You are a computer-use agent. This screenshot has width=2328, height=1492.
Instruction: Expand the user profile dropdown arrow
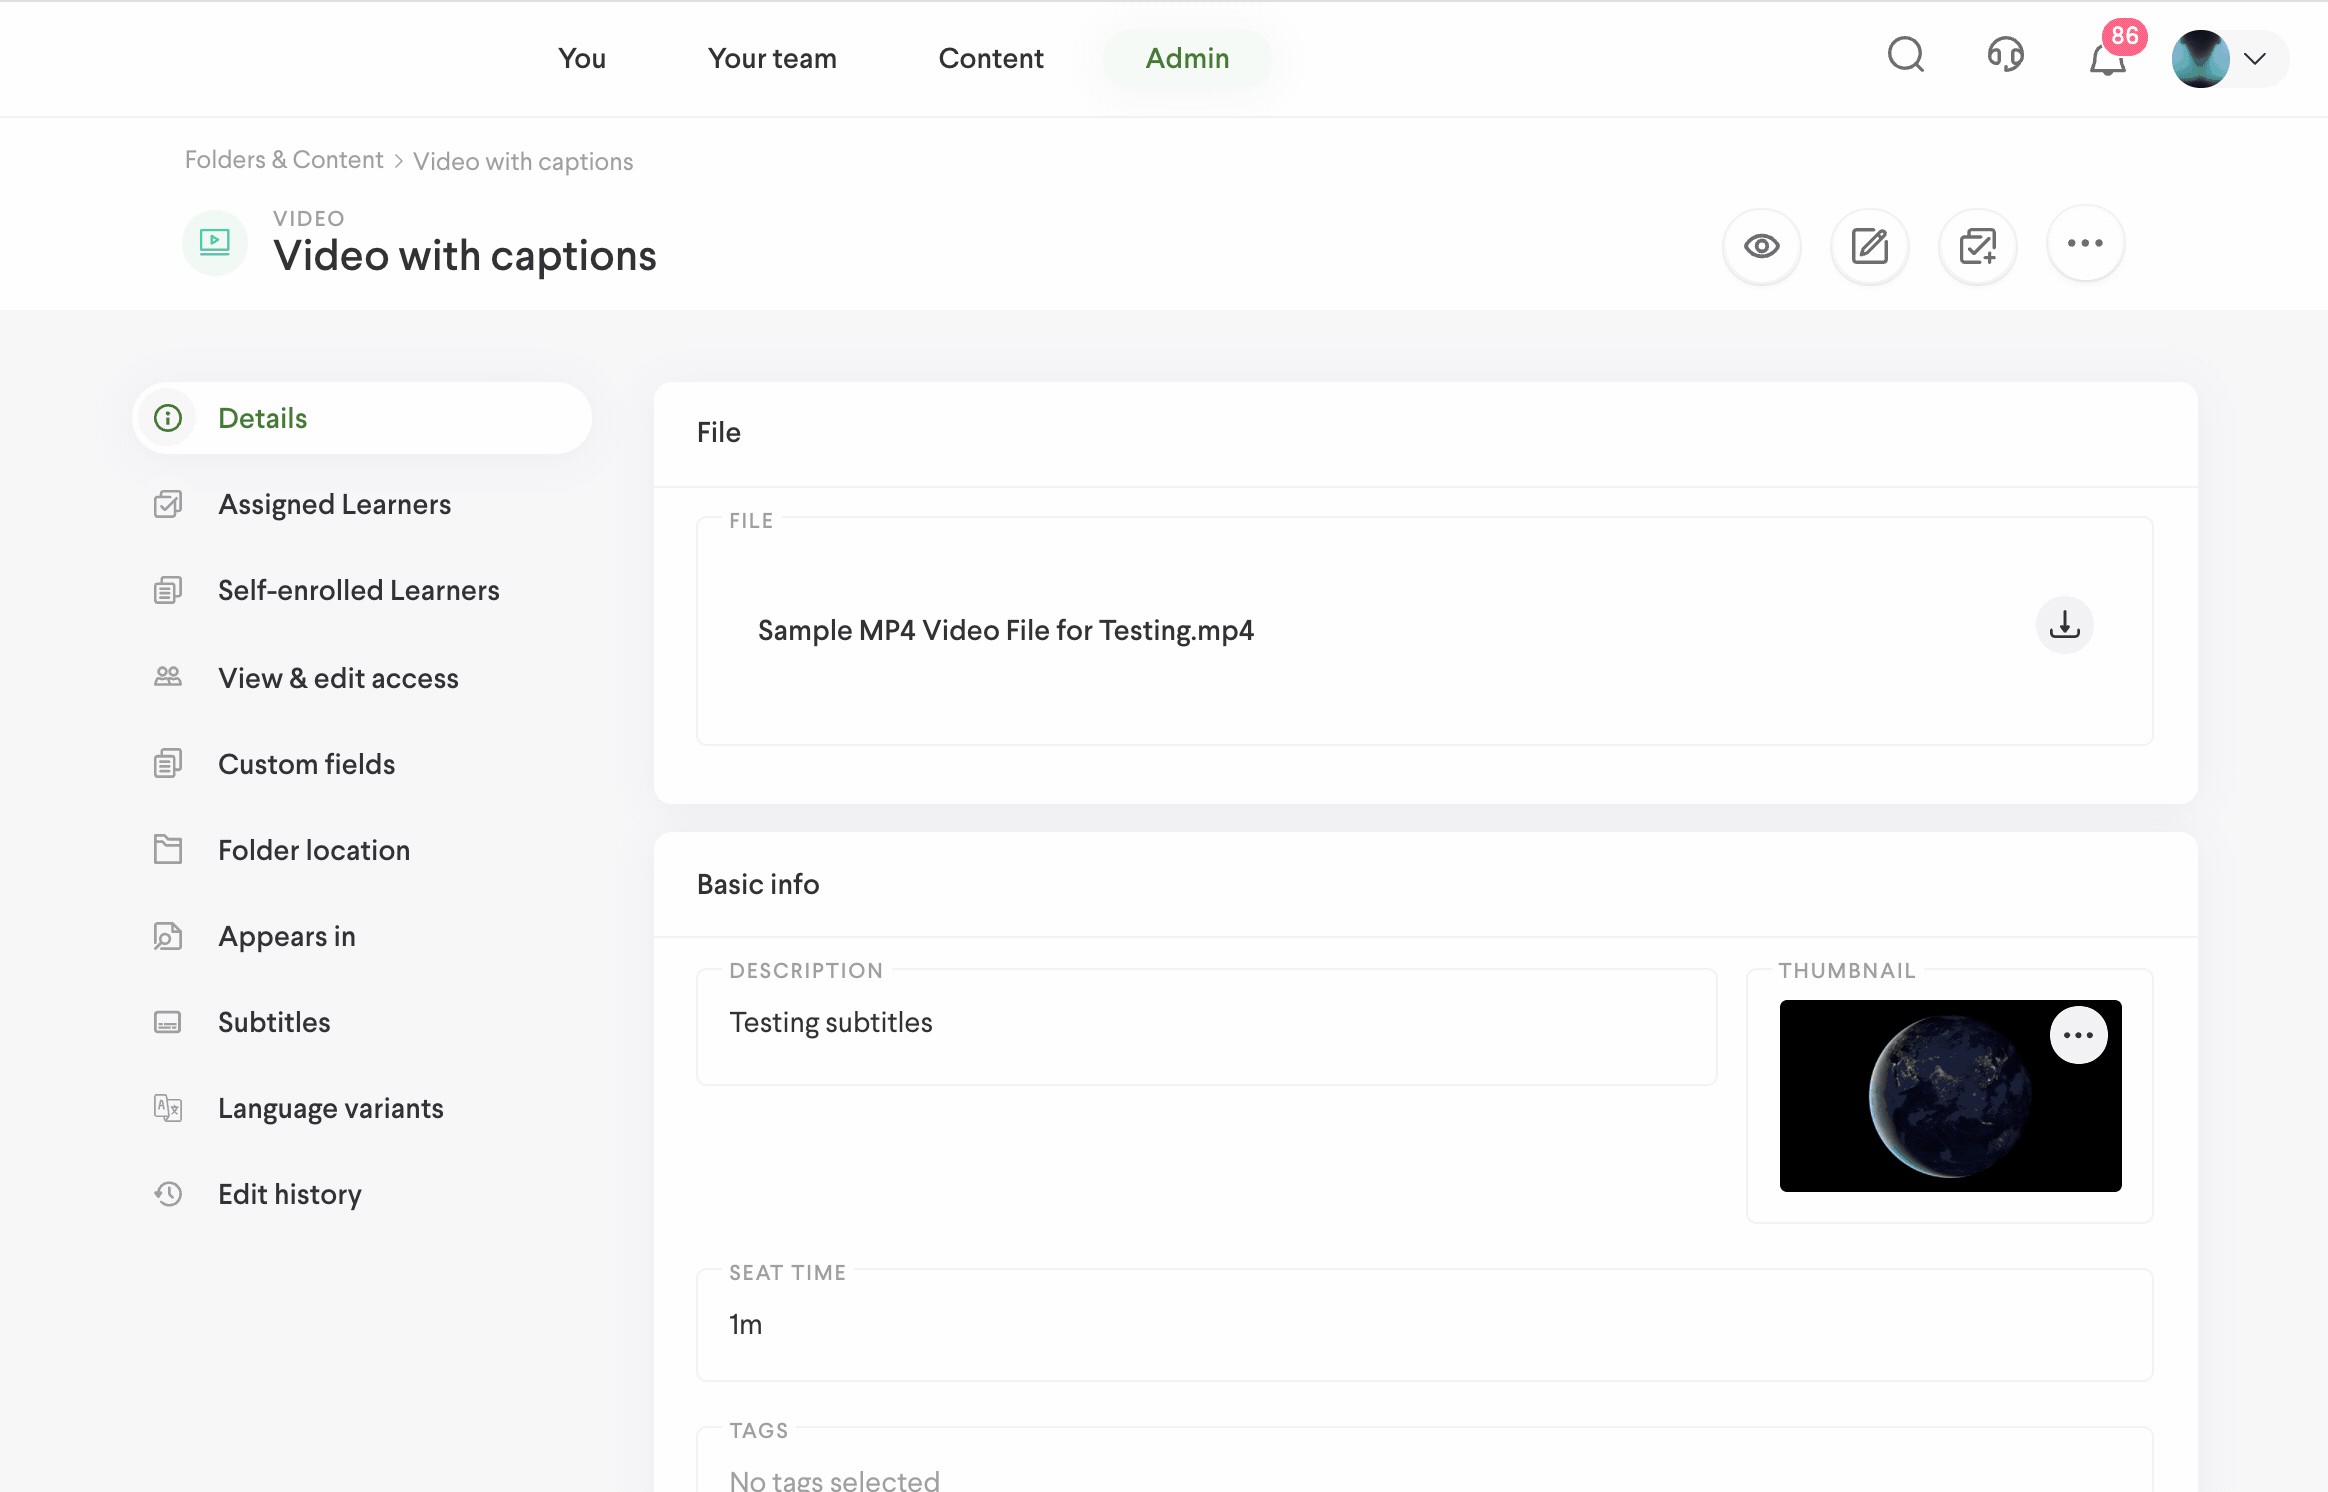click(2254, 59)
